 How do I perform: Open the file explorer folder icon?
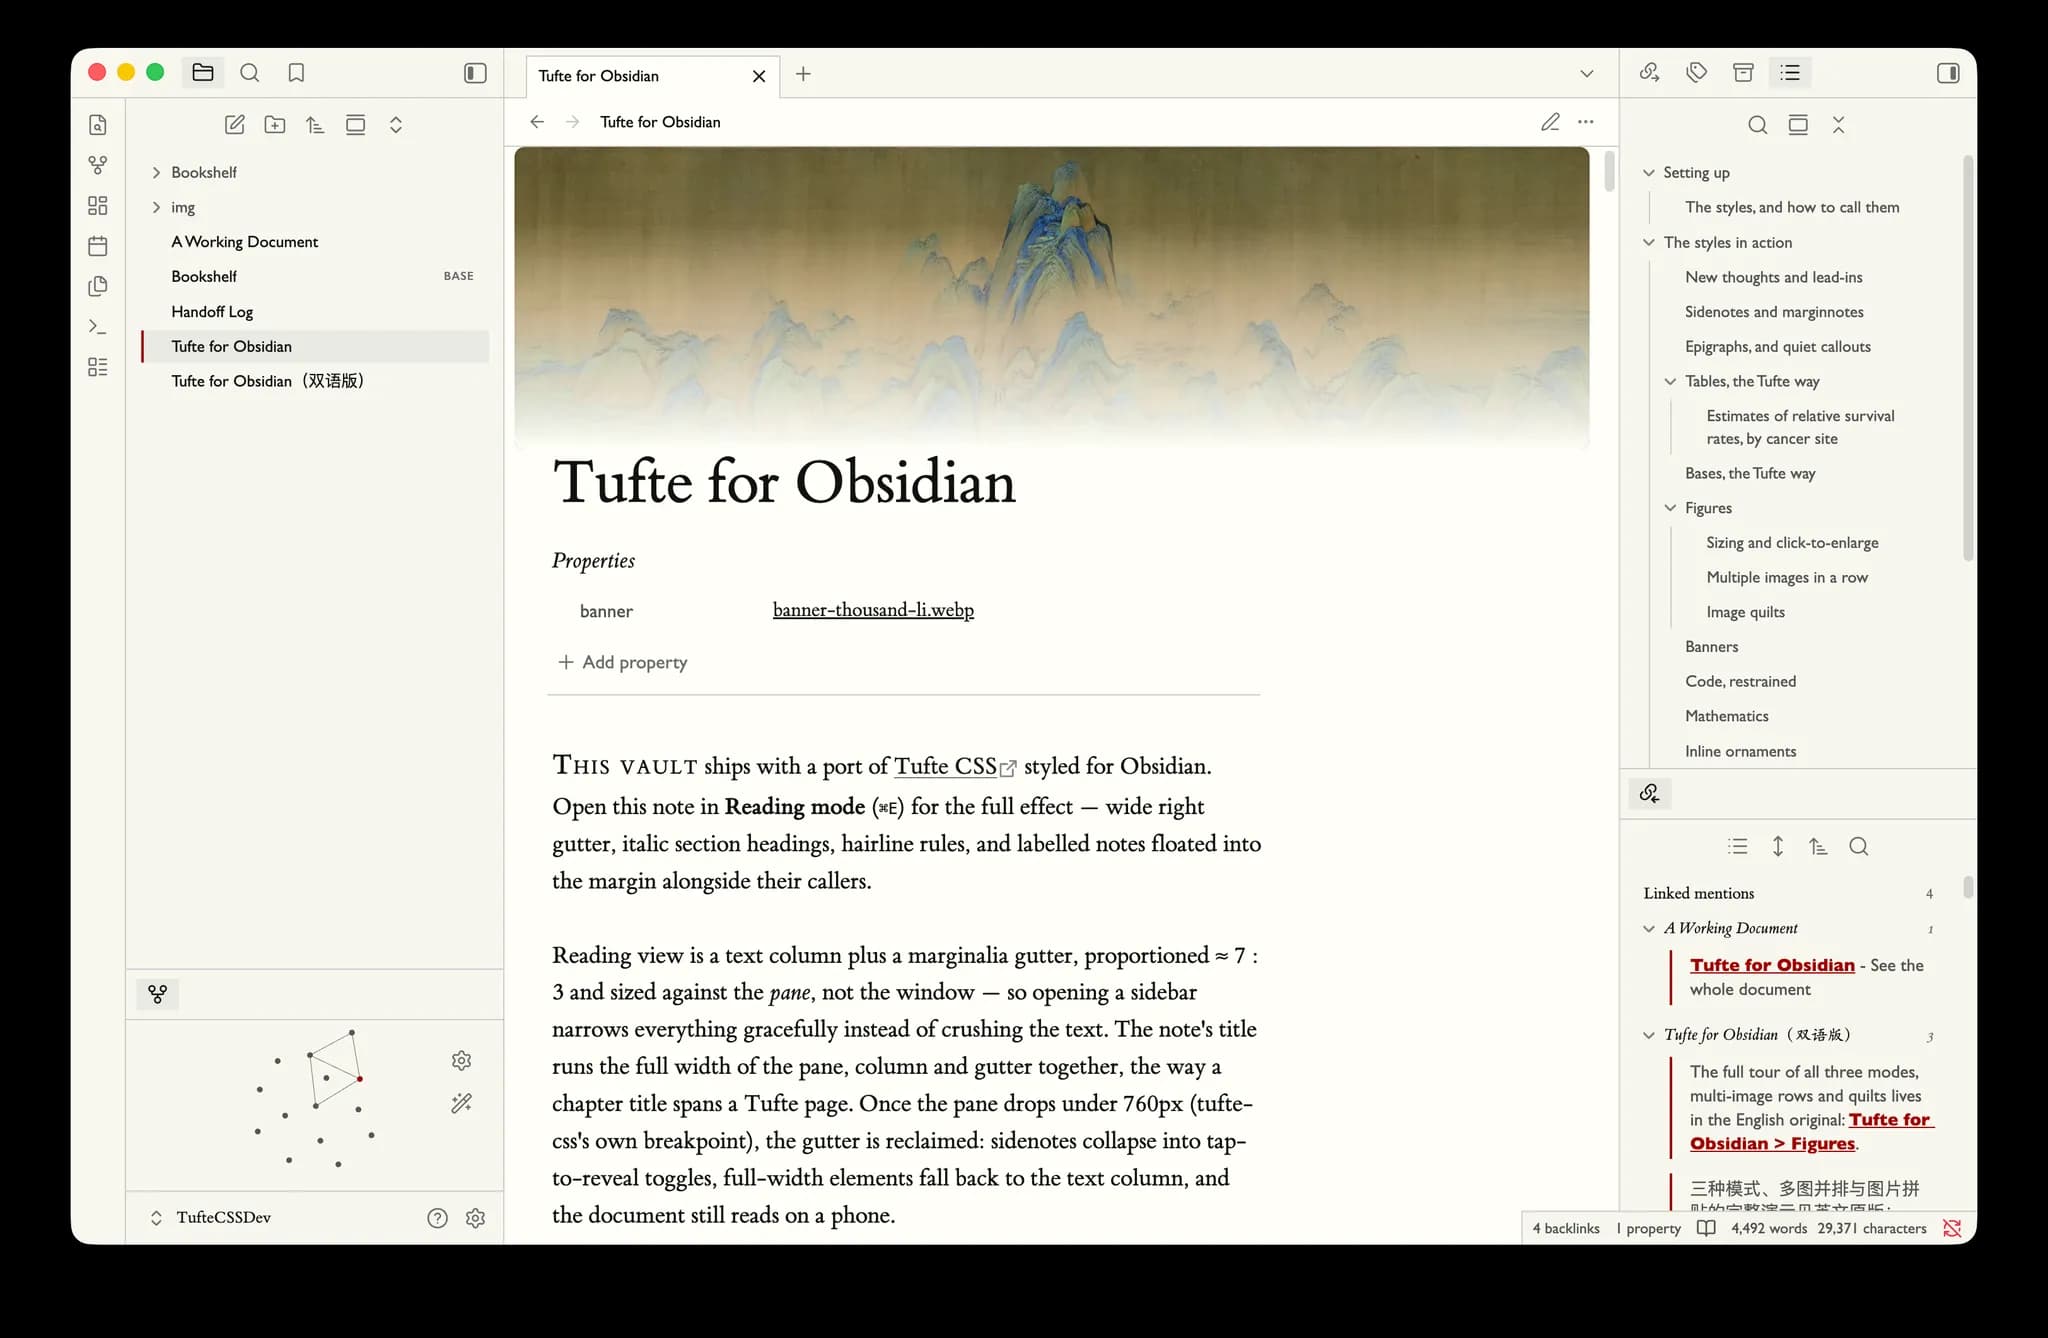click(x=203, y=72)
